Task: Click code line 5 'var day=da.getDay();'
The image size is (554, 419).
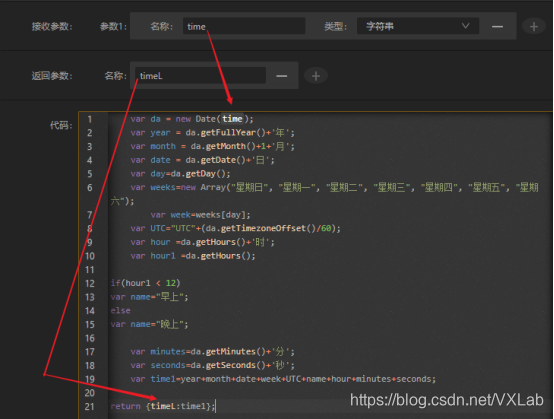Action: pos(180,174)
